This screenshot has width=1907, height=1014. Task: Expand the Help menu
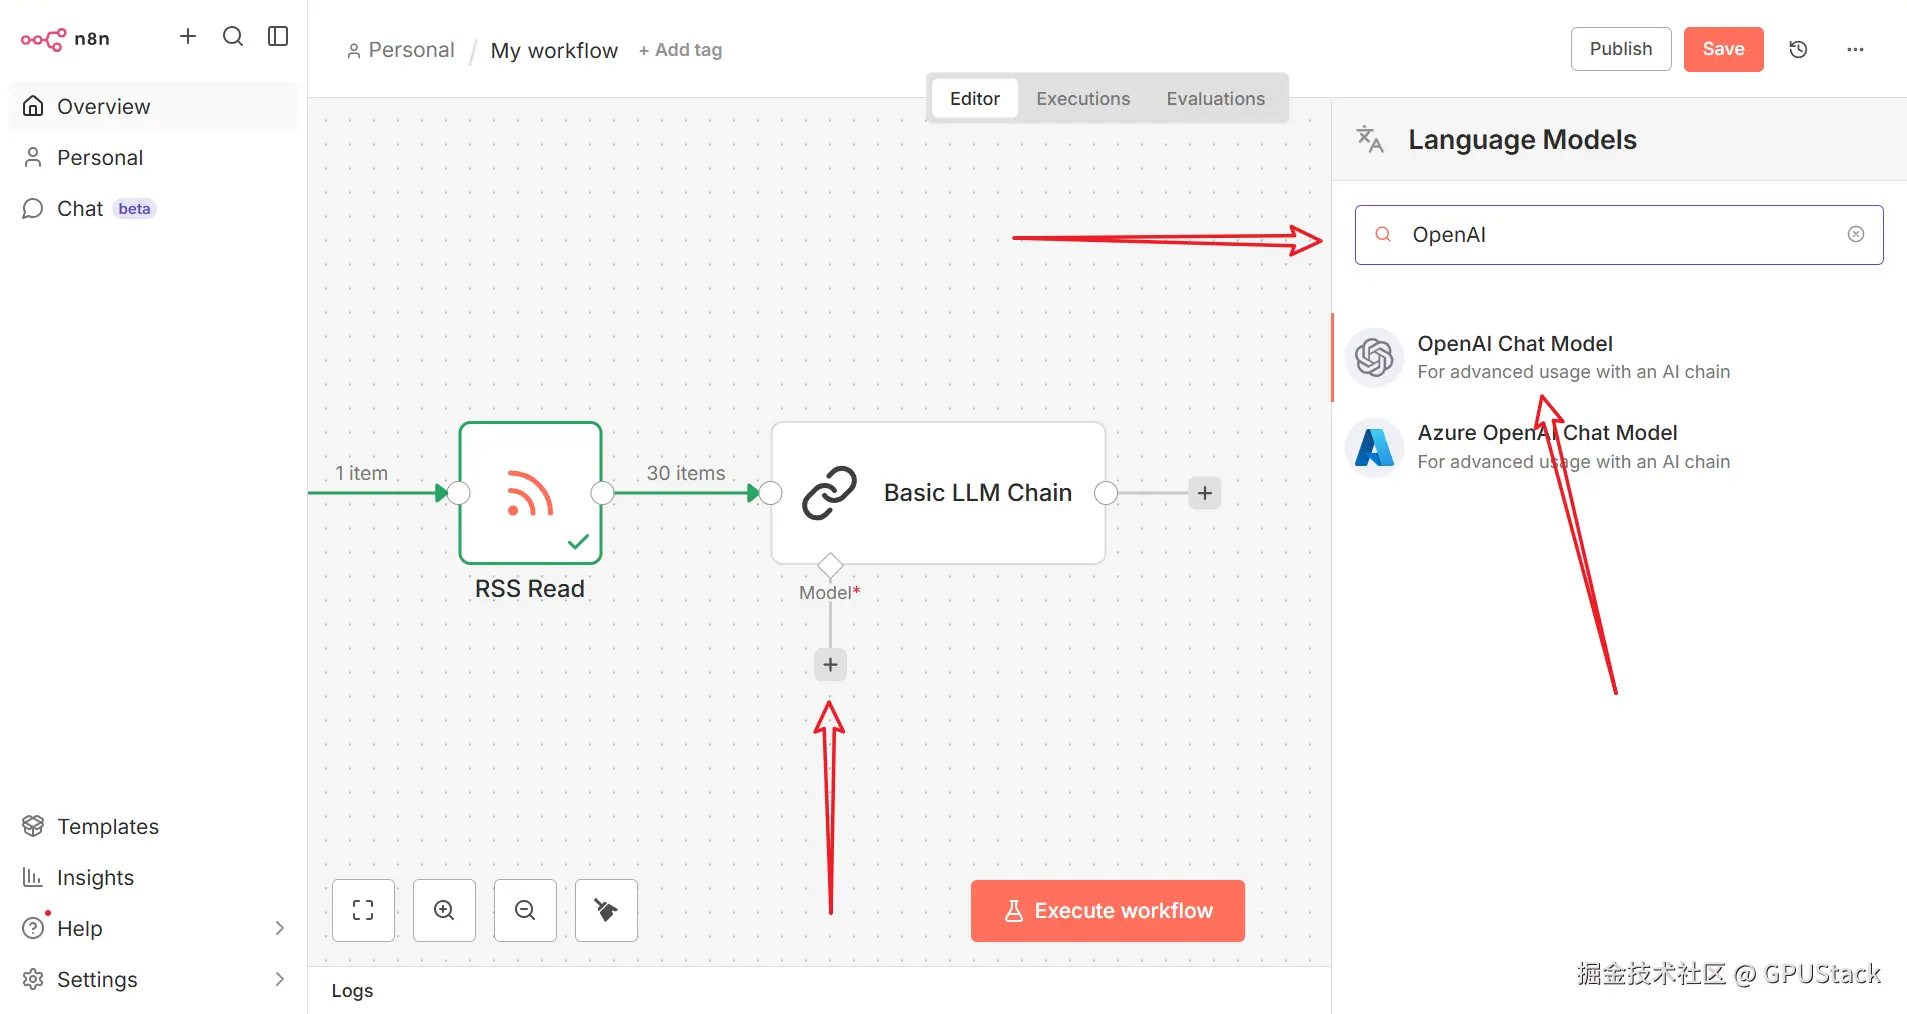154,928
